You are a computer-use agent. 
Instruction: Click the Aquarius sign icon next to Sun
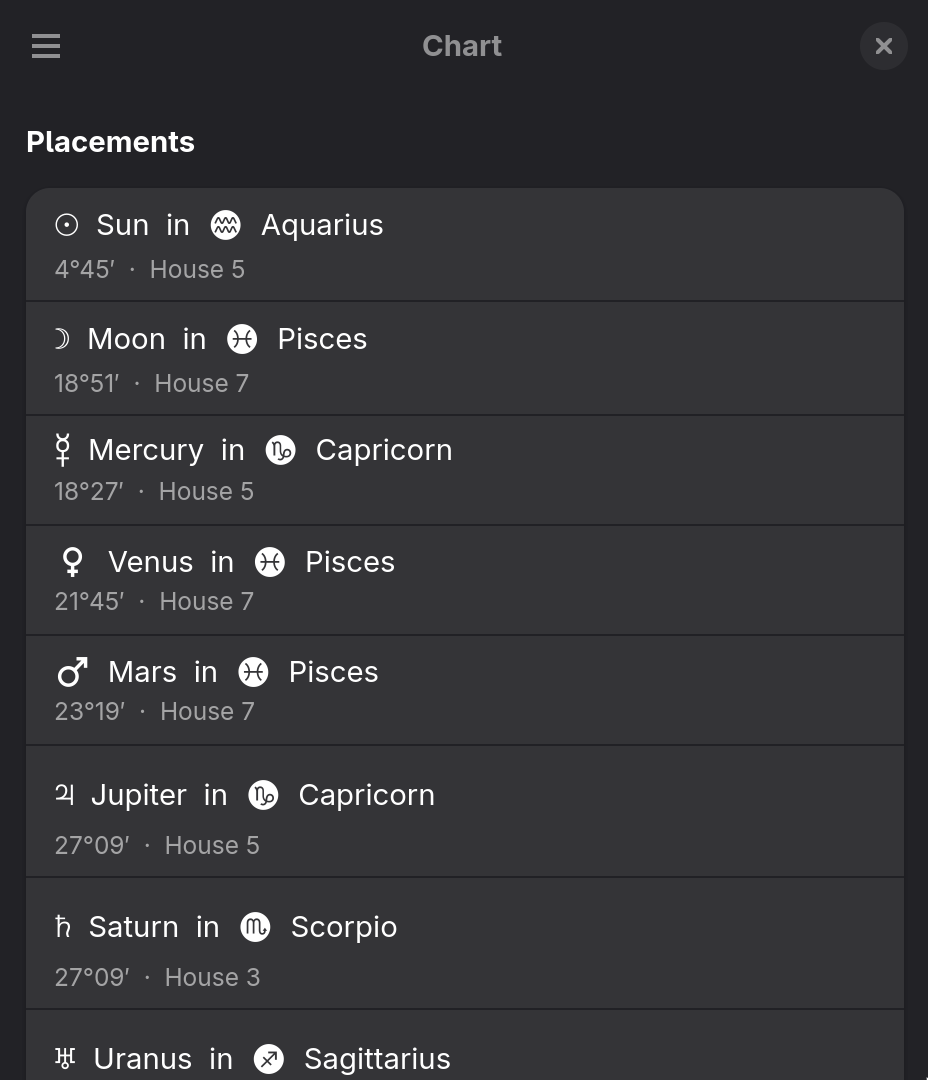tap(225, 225)
